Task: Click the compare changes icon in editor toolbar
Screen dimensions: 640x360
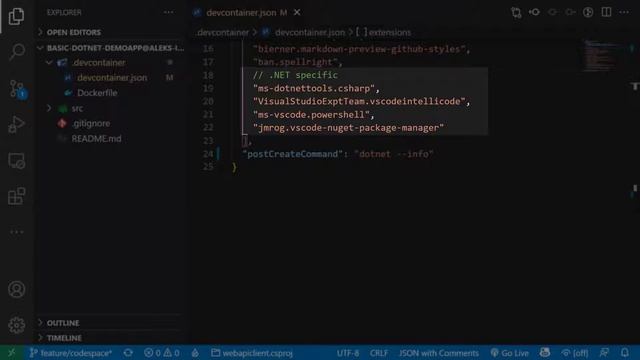Action: coord(516,13)
